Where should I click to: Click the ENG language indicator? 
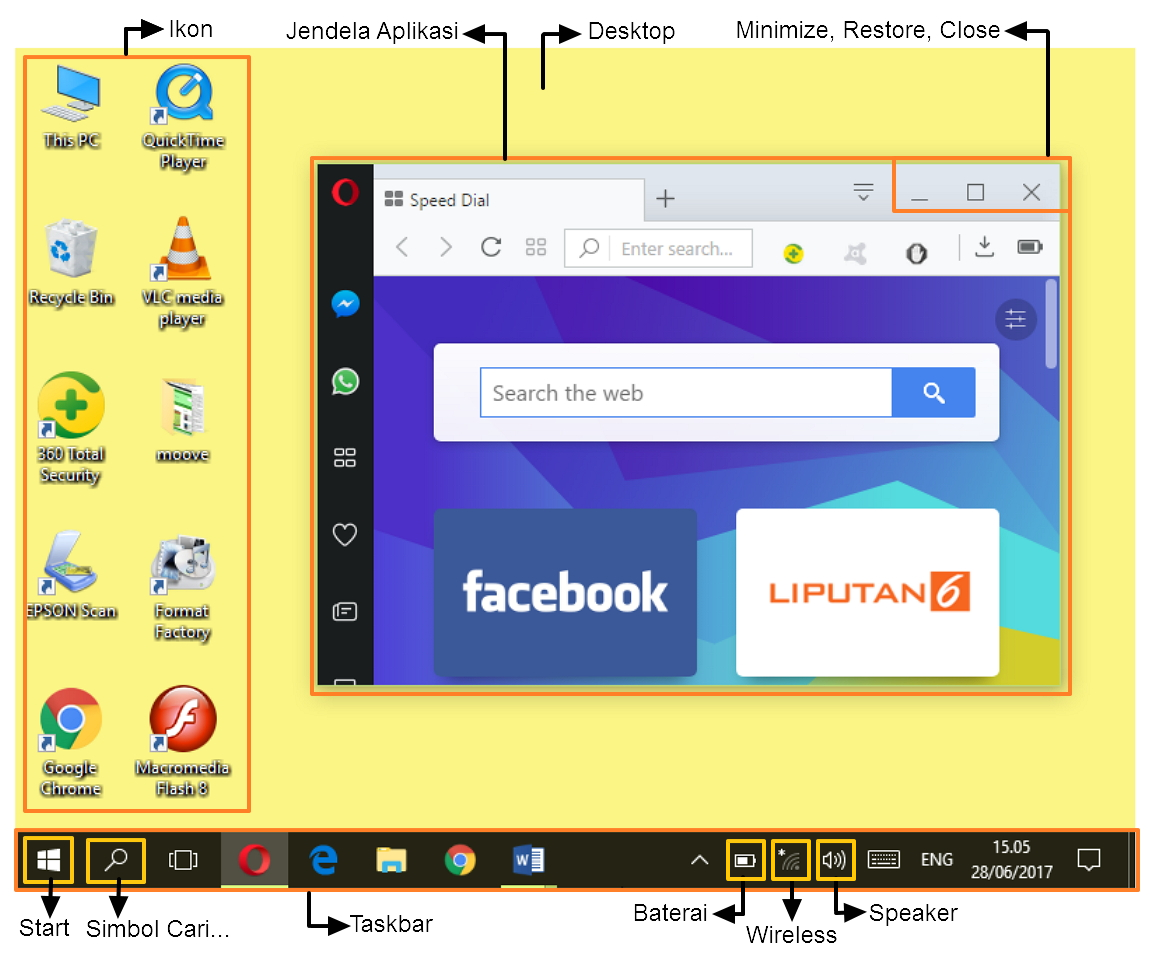click(936, 859)
